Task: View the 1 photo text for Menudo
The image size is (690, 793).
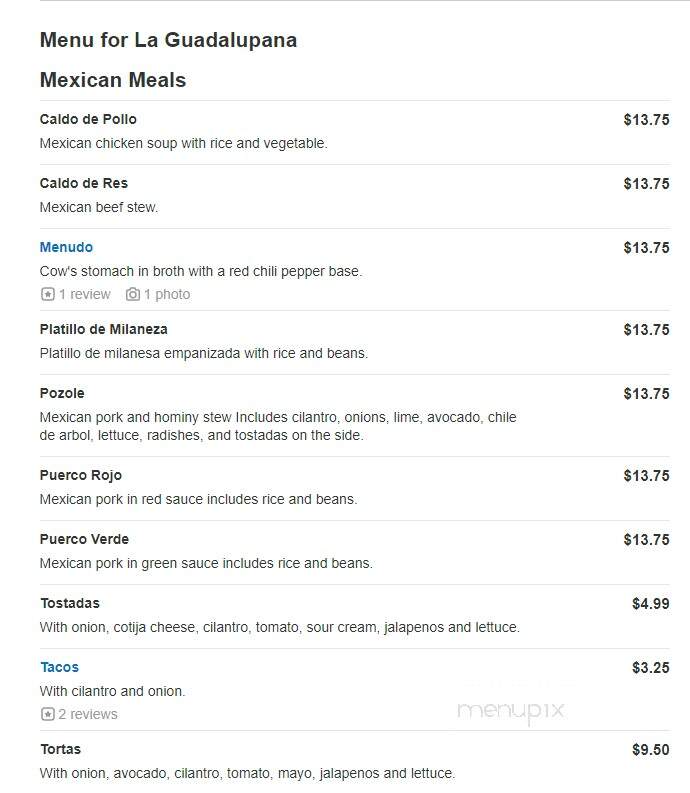Action: pos(167,294)
